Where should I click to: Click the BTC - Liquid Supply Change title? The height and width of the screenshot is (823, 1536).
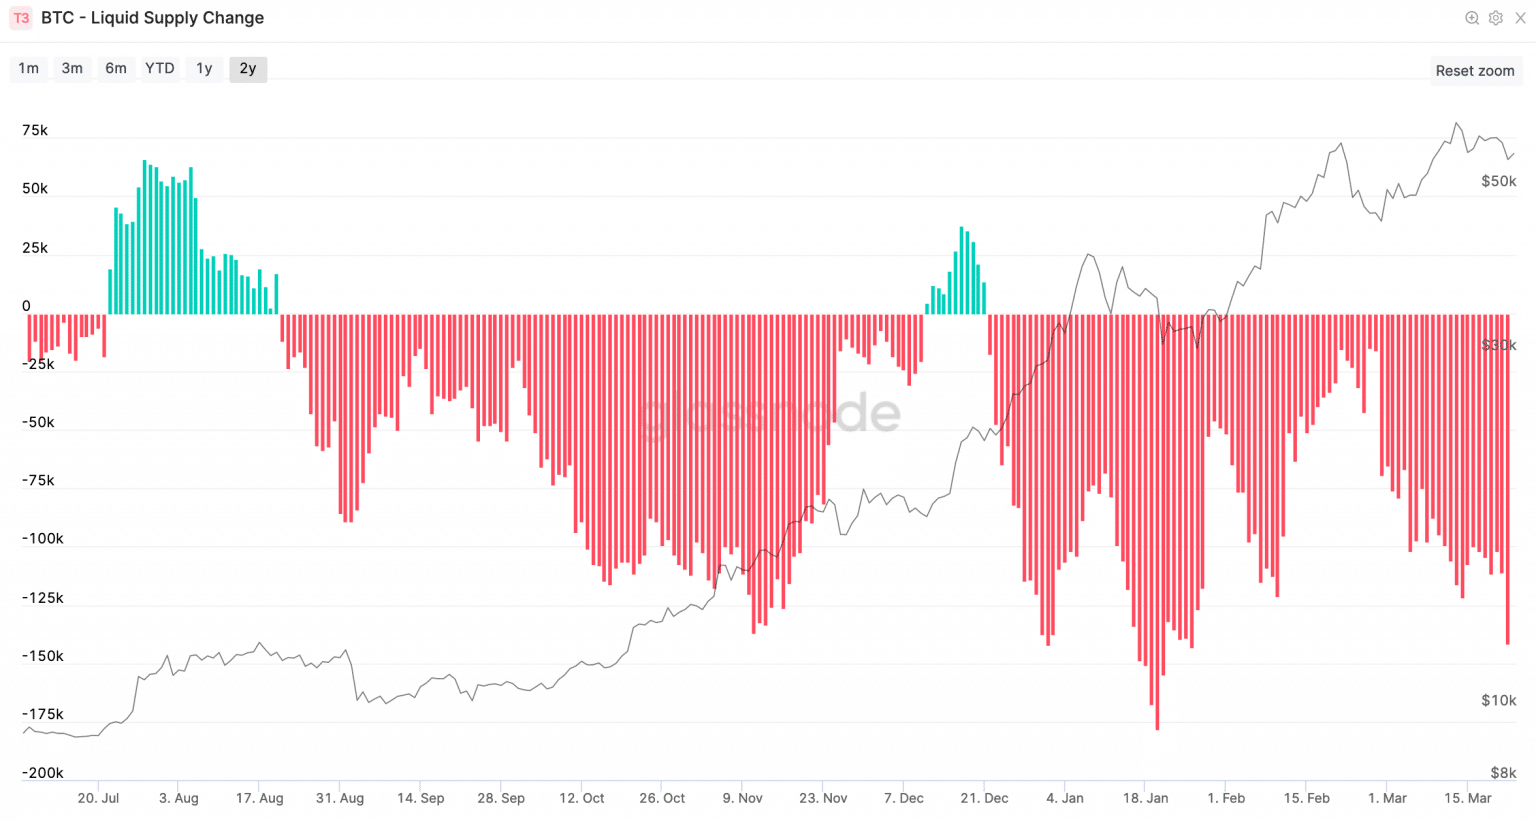(152, 18)
